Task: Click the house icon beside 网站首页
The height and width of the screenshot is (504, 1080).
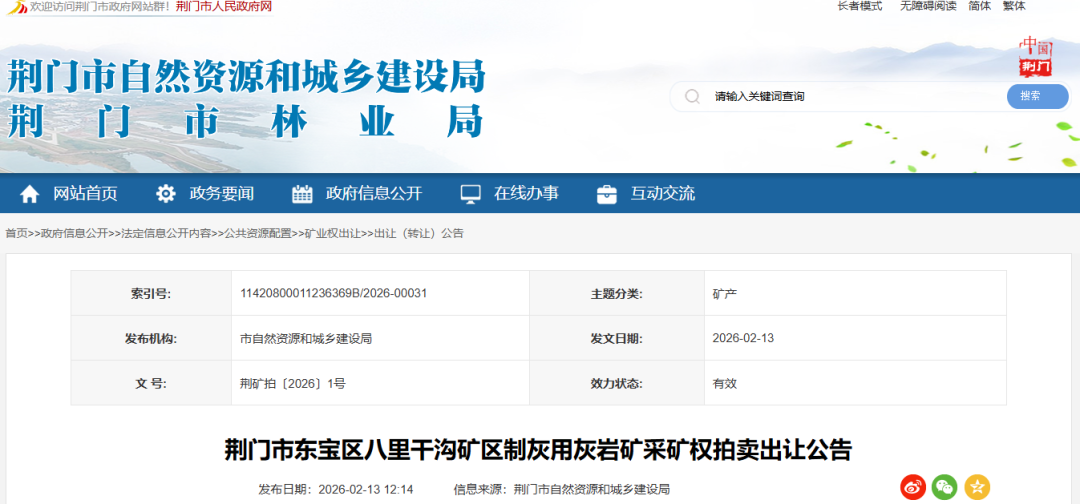Action: coord(30,193)
